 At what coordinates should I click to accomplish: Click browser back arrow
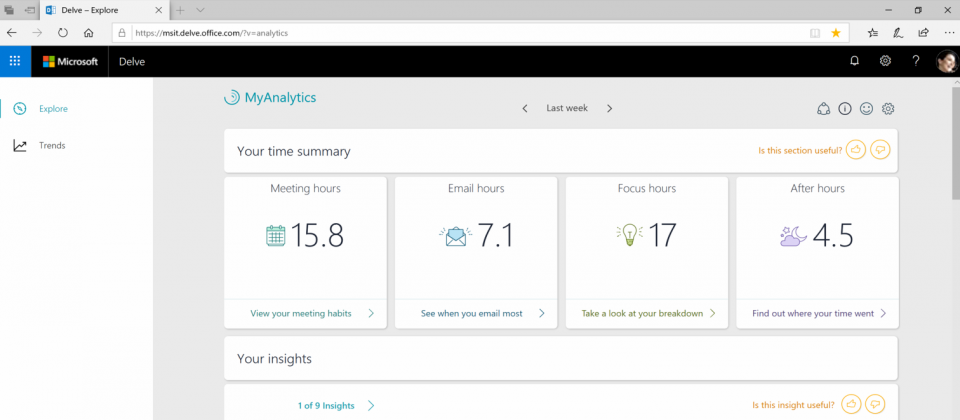11,33
